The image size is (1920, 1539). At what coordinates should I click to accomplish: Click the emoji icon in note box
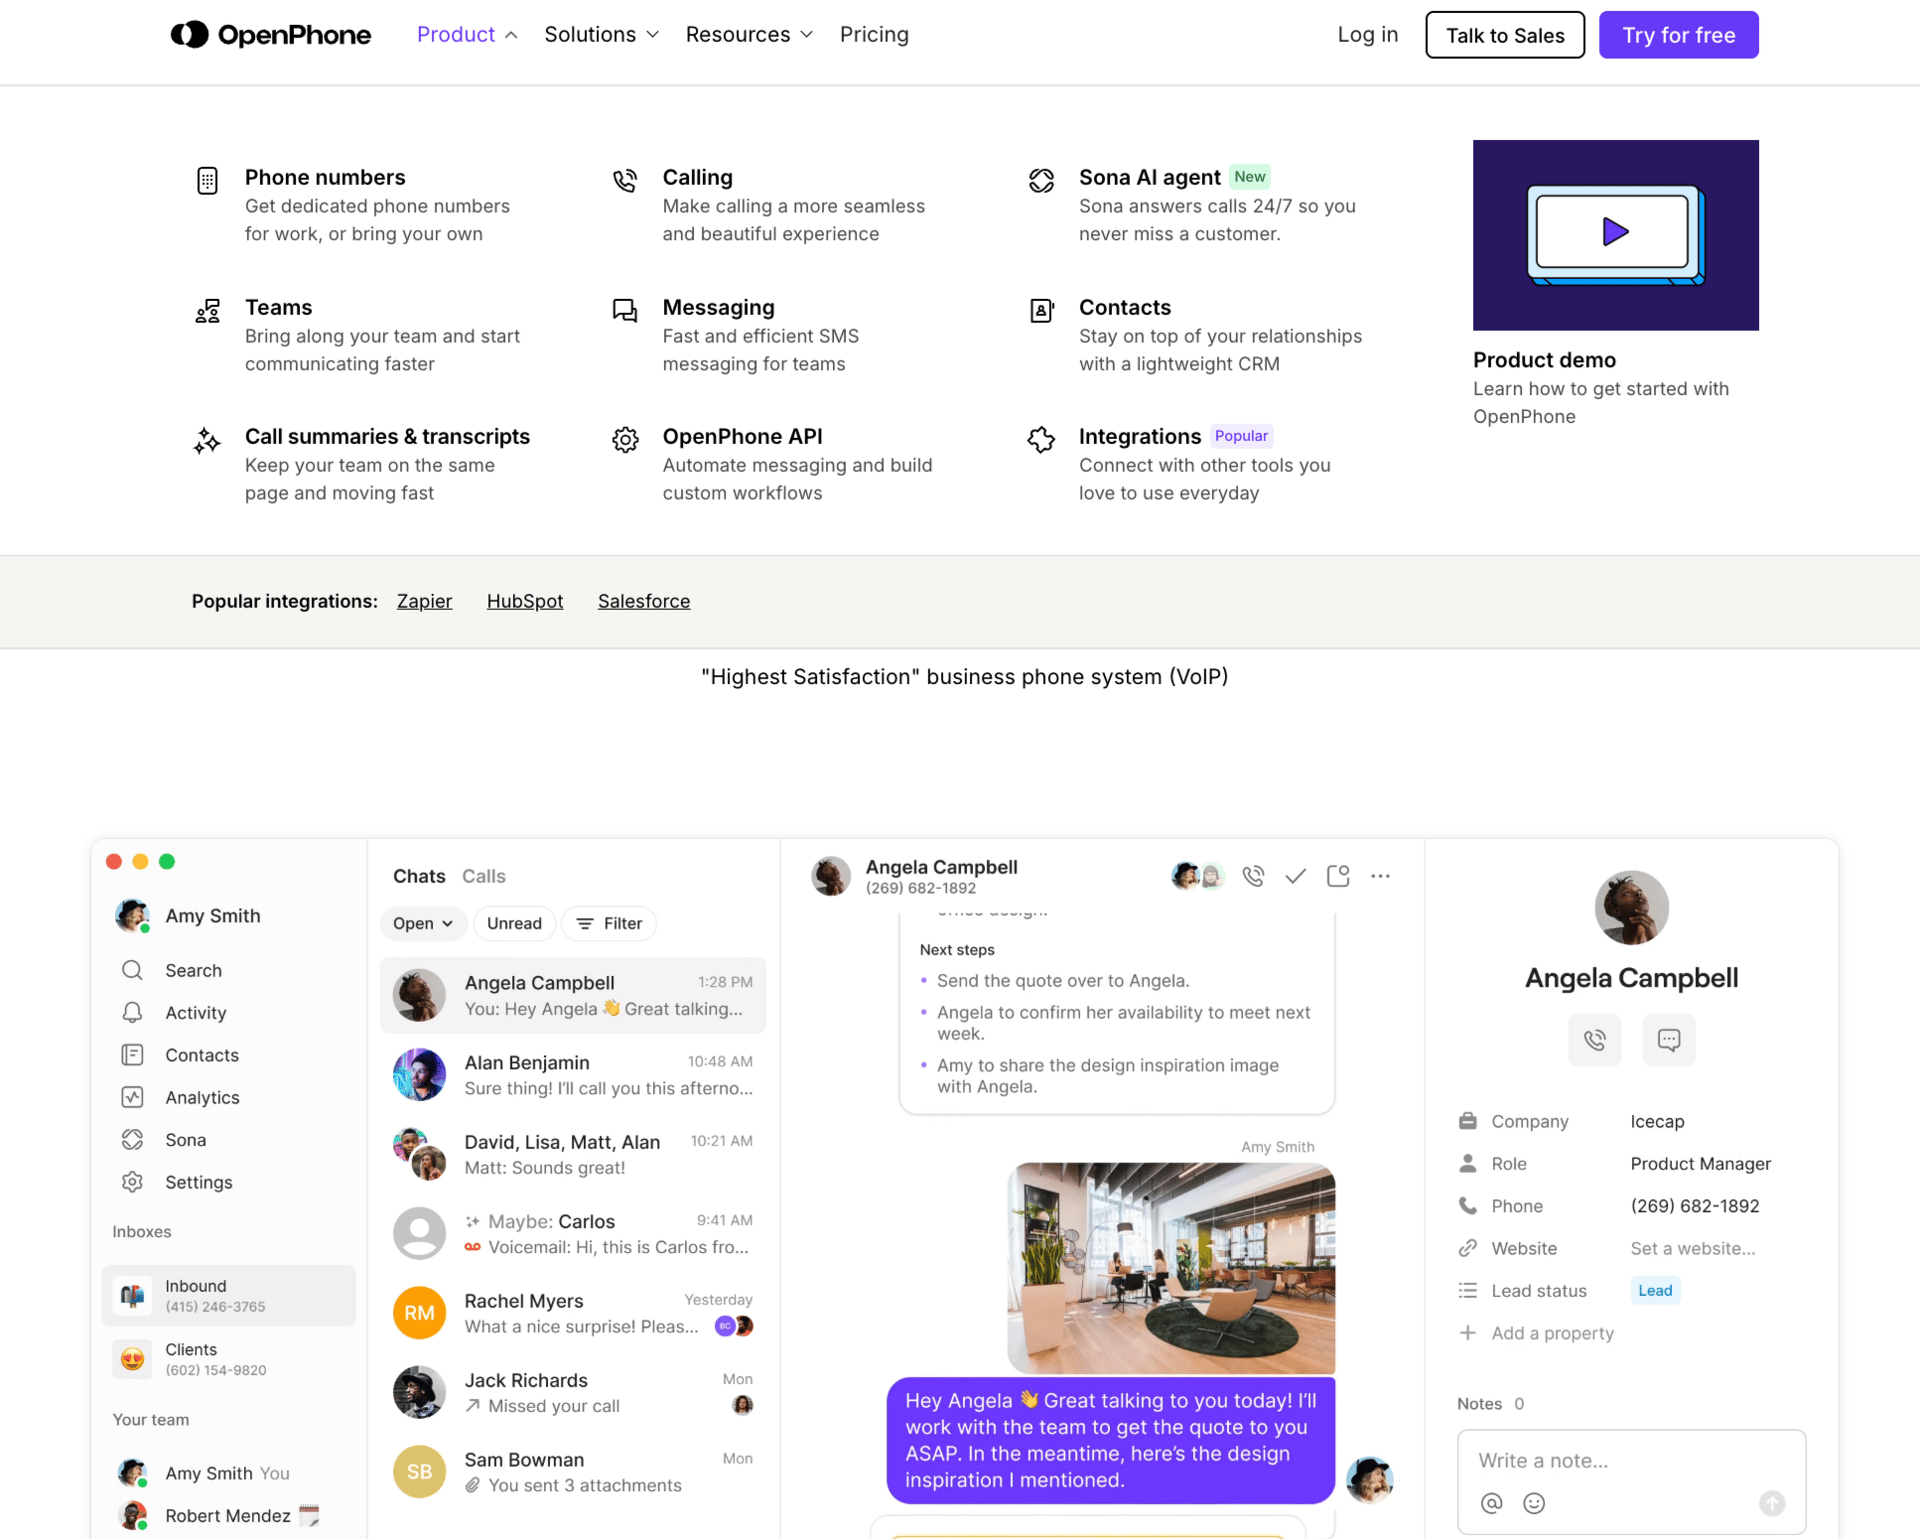(x=1533, y=1503)
